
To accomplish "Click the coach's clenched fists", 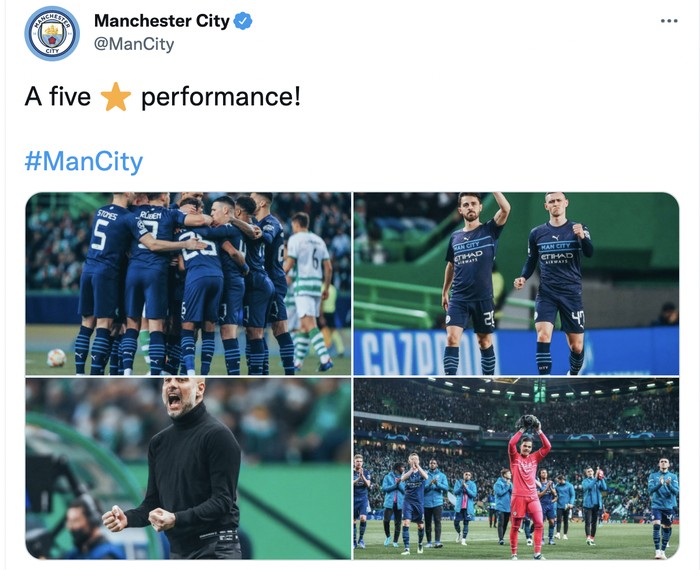I will point(139,518).
